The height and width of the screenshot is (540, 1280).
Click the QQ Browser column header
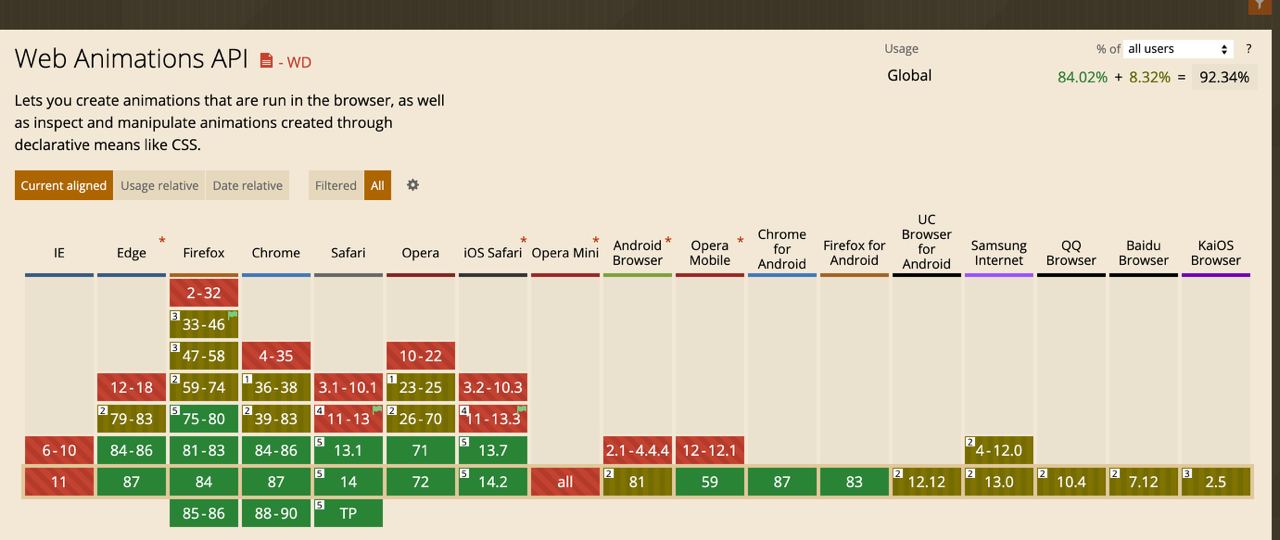tap(1071, 253)
